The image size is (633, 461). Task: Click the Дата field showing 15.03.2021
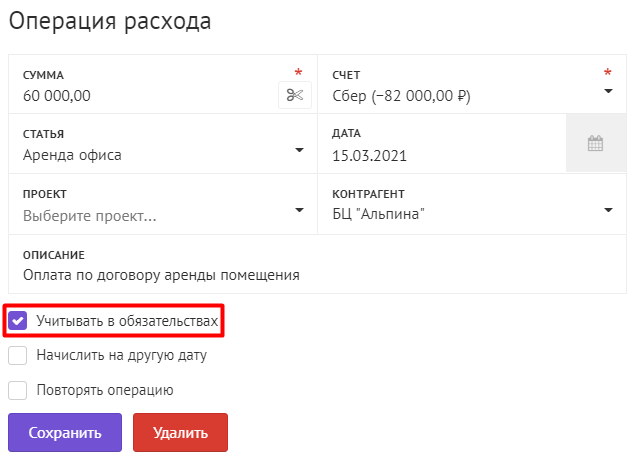442,144
